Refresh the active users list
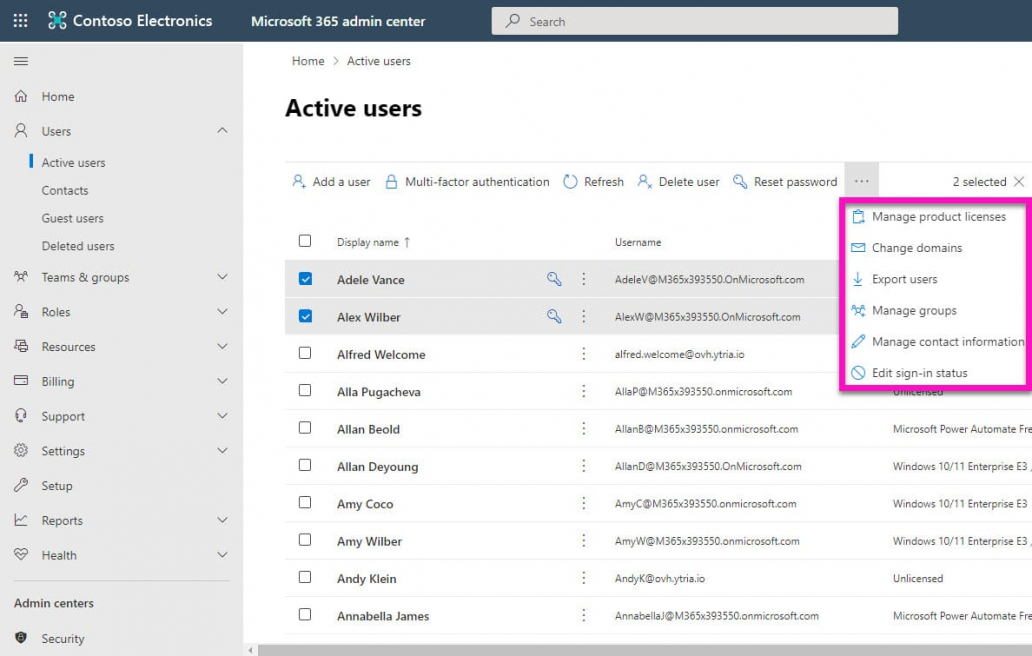This screenshot has height=656, width=1032. click(593, 182)
